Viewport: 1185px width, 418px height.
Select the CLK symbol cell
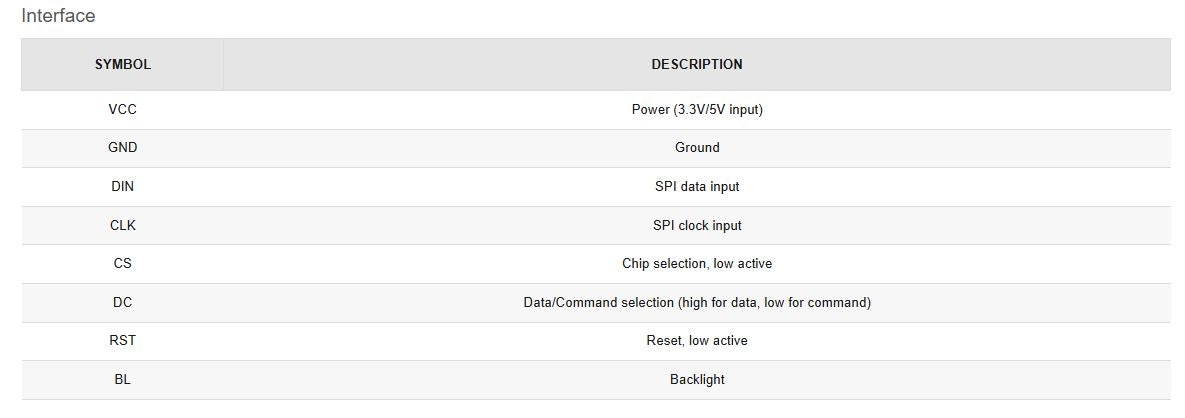(x=122, y=225)
